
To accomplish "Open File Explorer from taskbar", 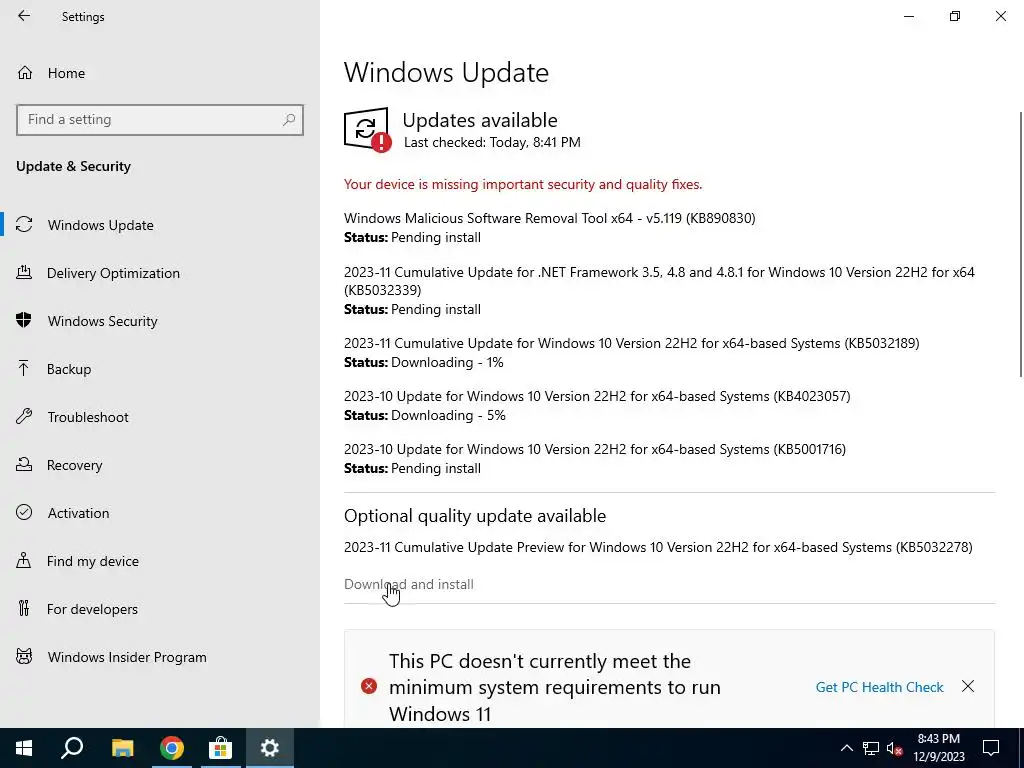I will pyautogui.click(x=122, y=748).
